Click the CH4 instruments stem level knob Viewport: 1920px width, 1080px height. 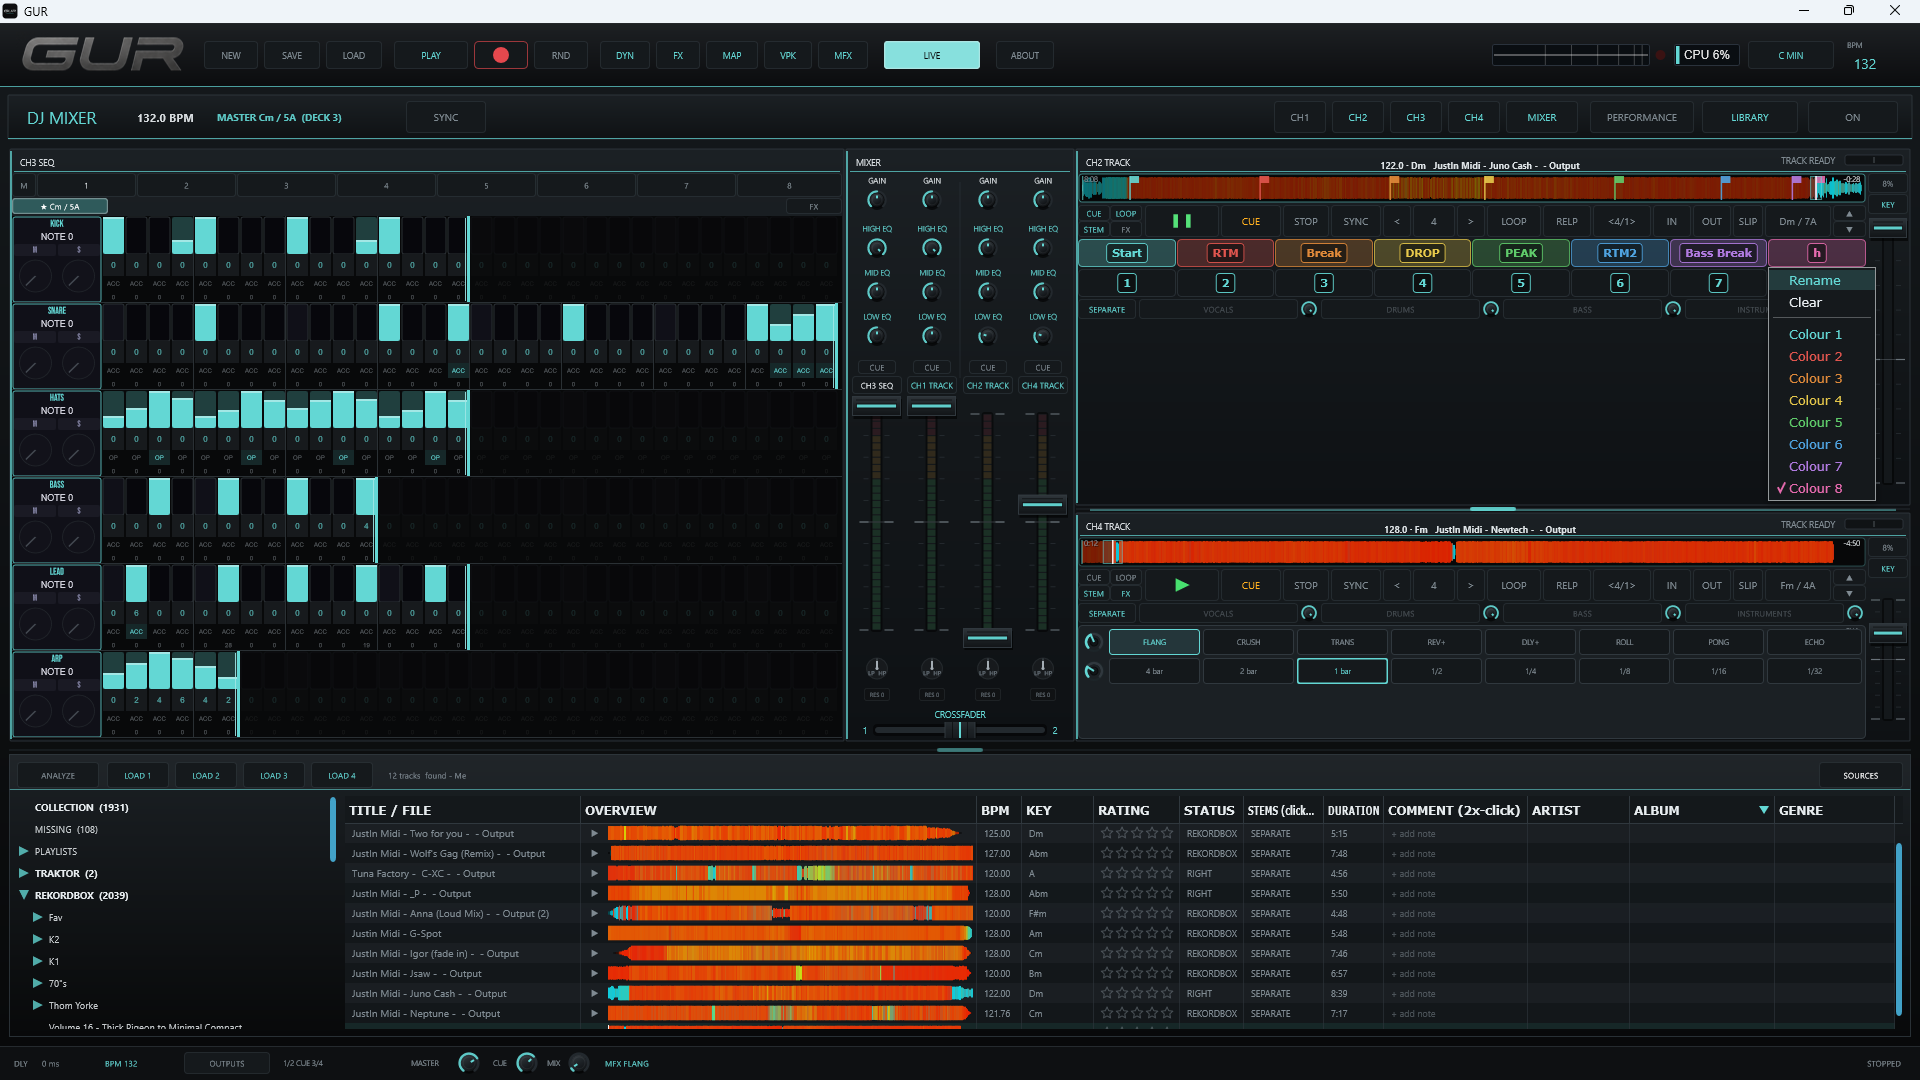coord(1855,613)
